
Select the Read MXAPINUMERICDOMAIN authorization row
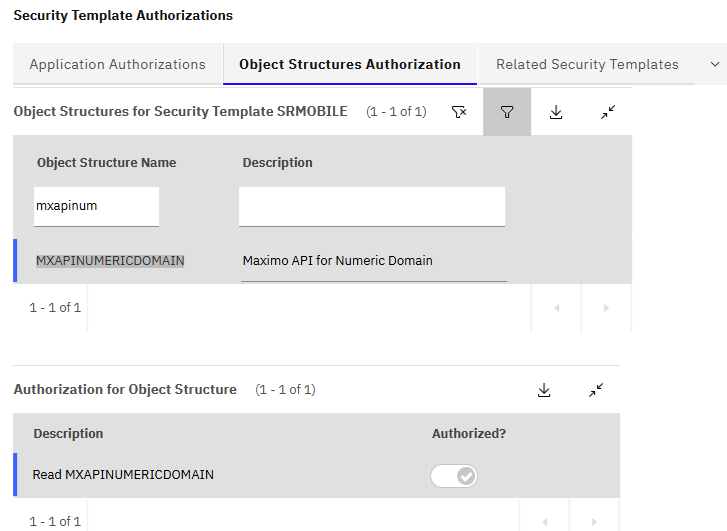point(123,475)
